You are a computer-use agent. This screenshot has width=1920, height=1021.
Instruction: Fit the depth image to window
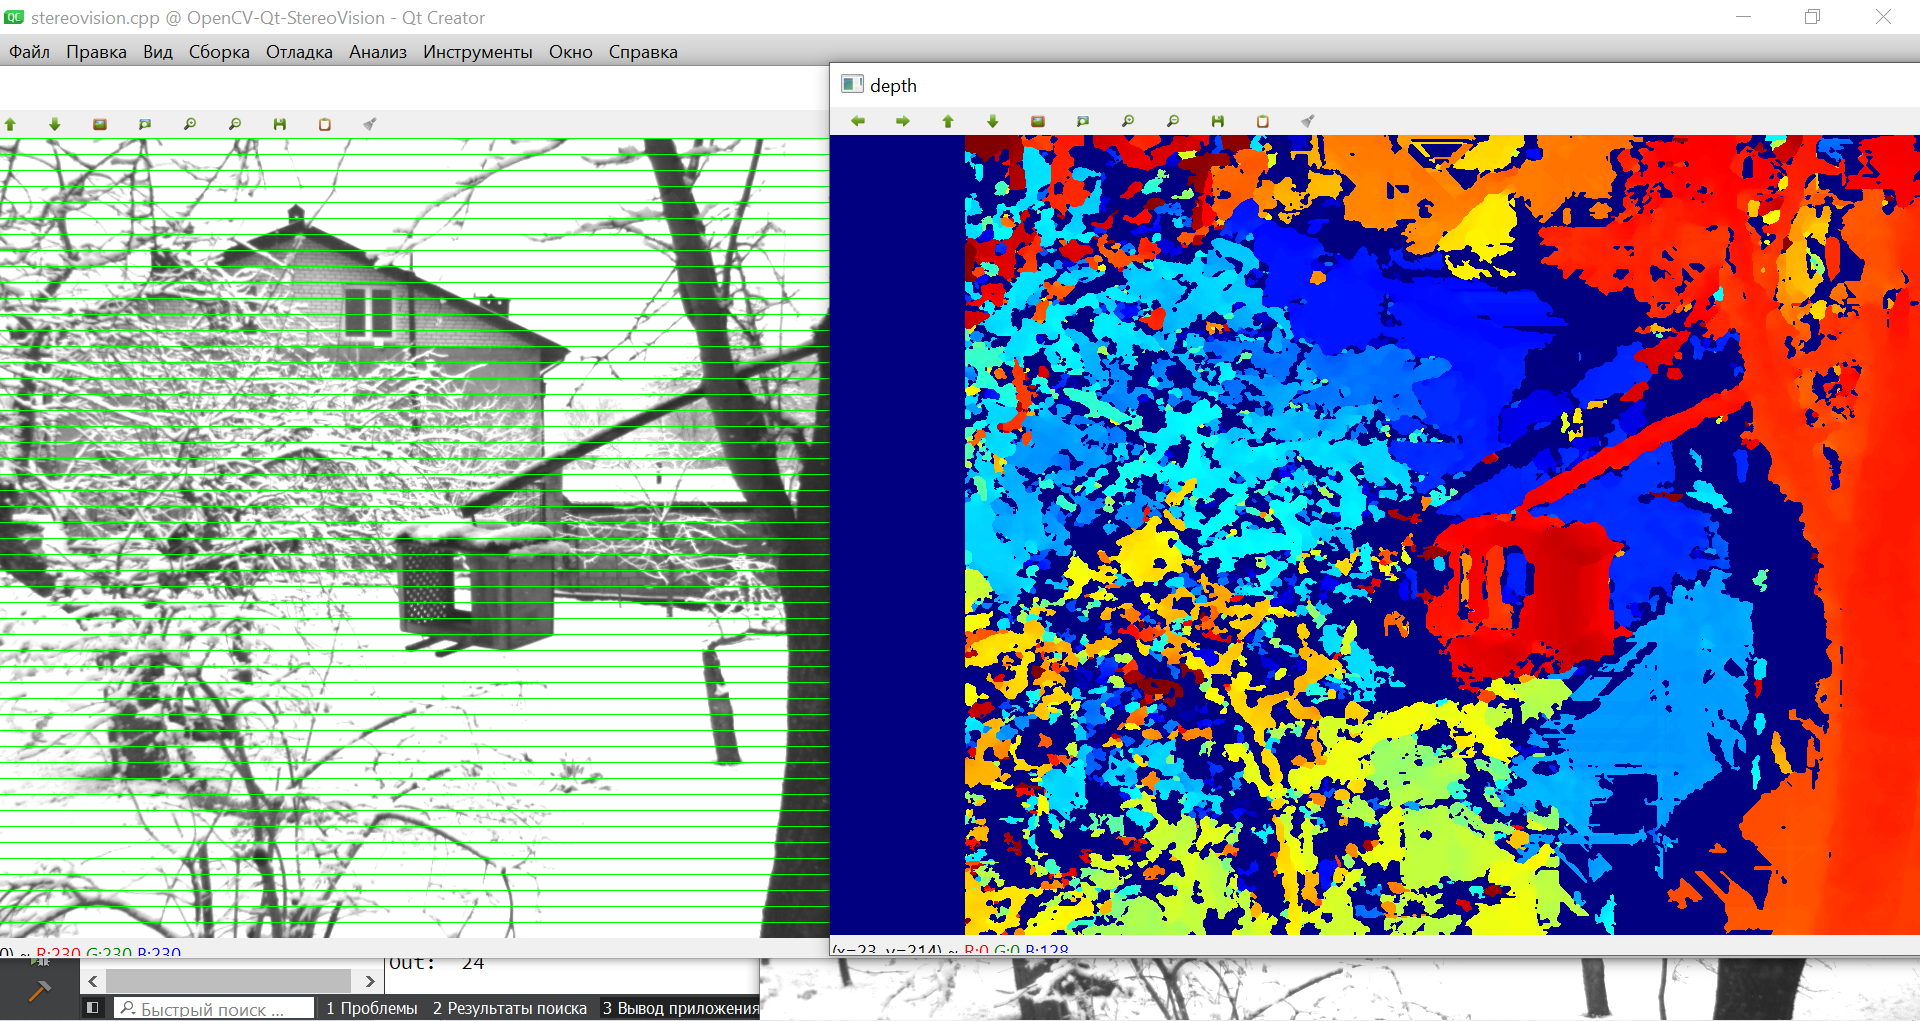(x=1083, y=121)
